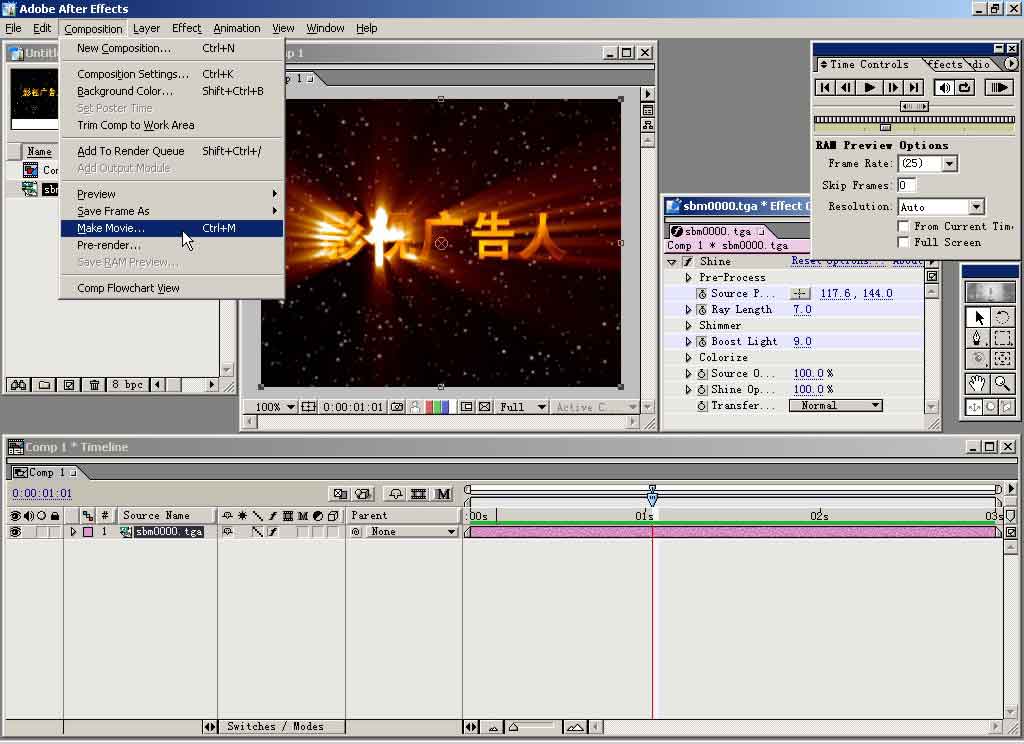Toggle eye visibility for sbm0000.tga layer

tap(15, 532)
